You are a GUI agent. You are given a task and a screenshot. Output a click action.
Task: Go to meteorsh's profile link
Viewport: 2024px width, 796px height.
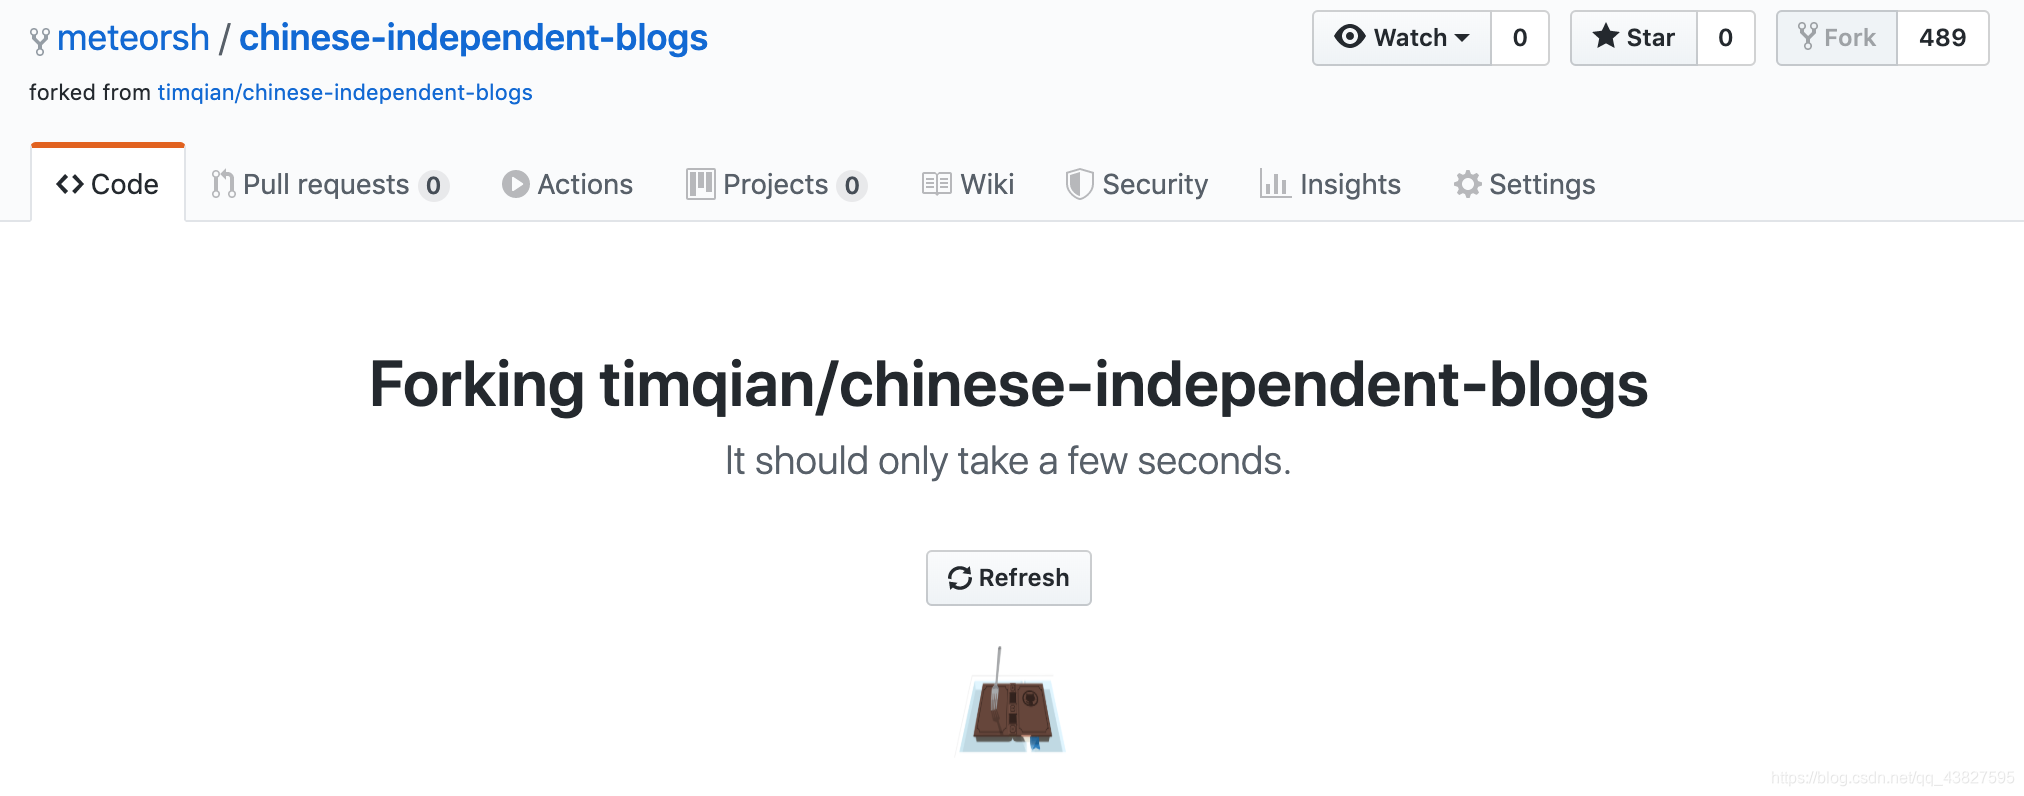pyautogui.click(x=131, y=37)
